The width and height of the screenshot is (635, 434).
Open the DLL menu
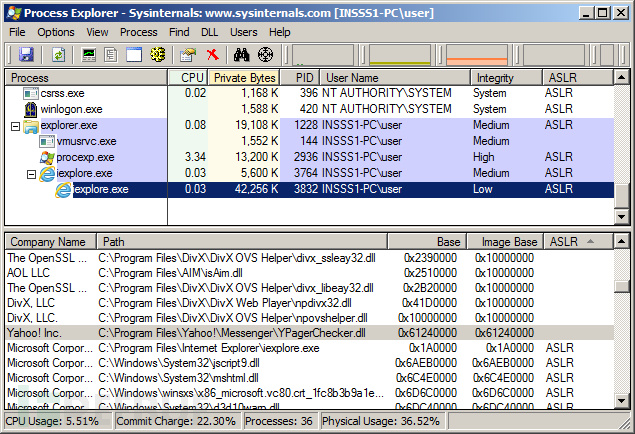tap(209, 32)
